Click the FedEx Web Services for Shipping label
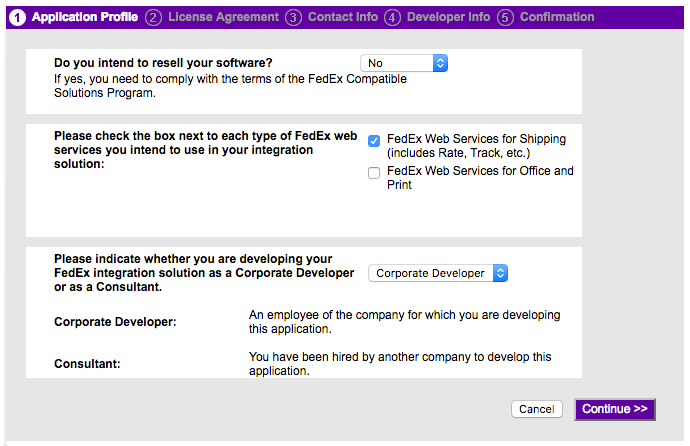Image resolution: width=690 pixels, height=446 pixels. [477, 146]
